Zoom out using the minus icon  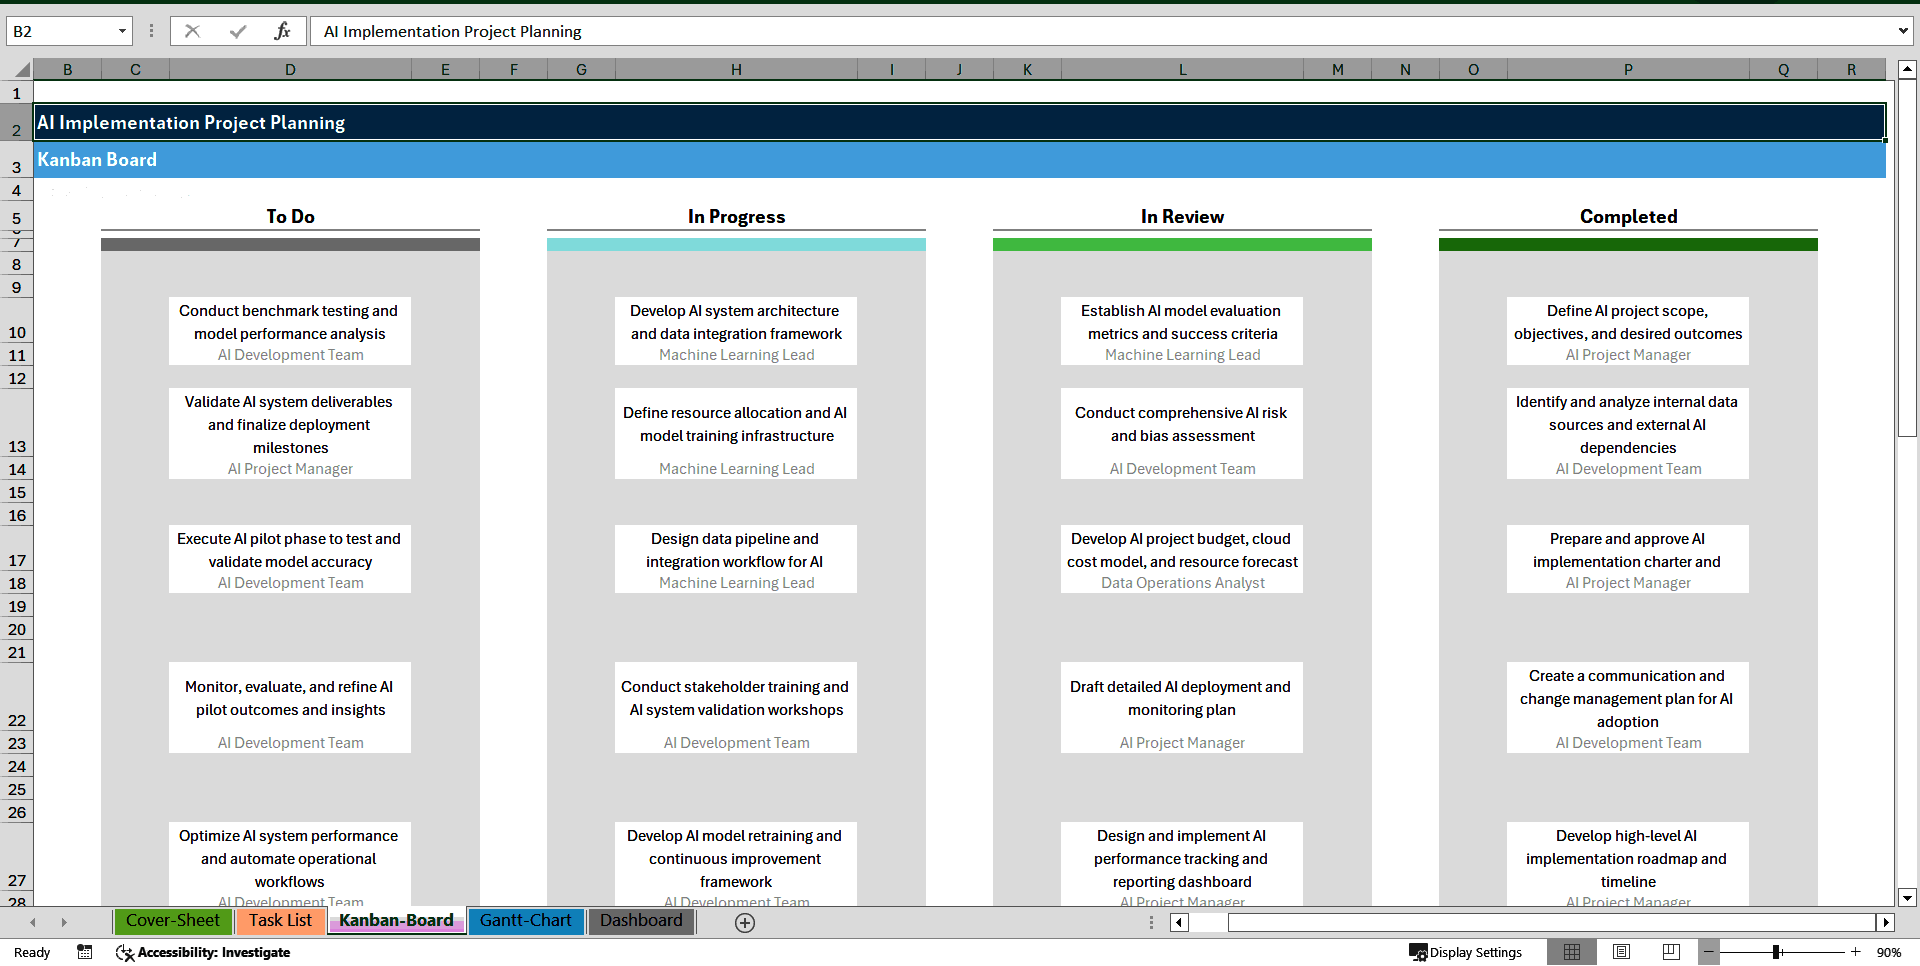[1710, 952]
